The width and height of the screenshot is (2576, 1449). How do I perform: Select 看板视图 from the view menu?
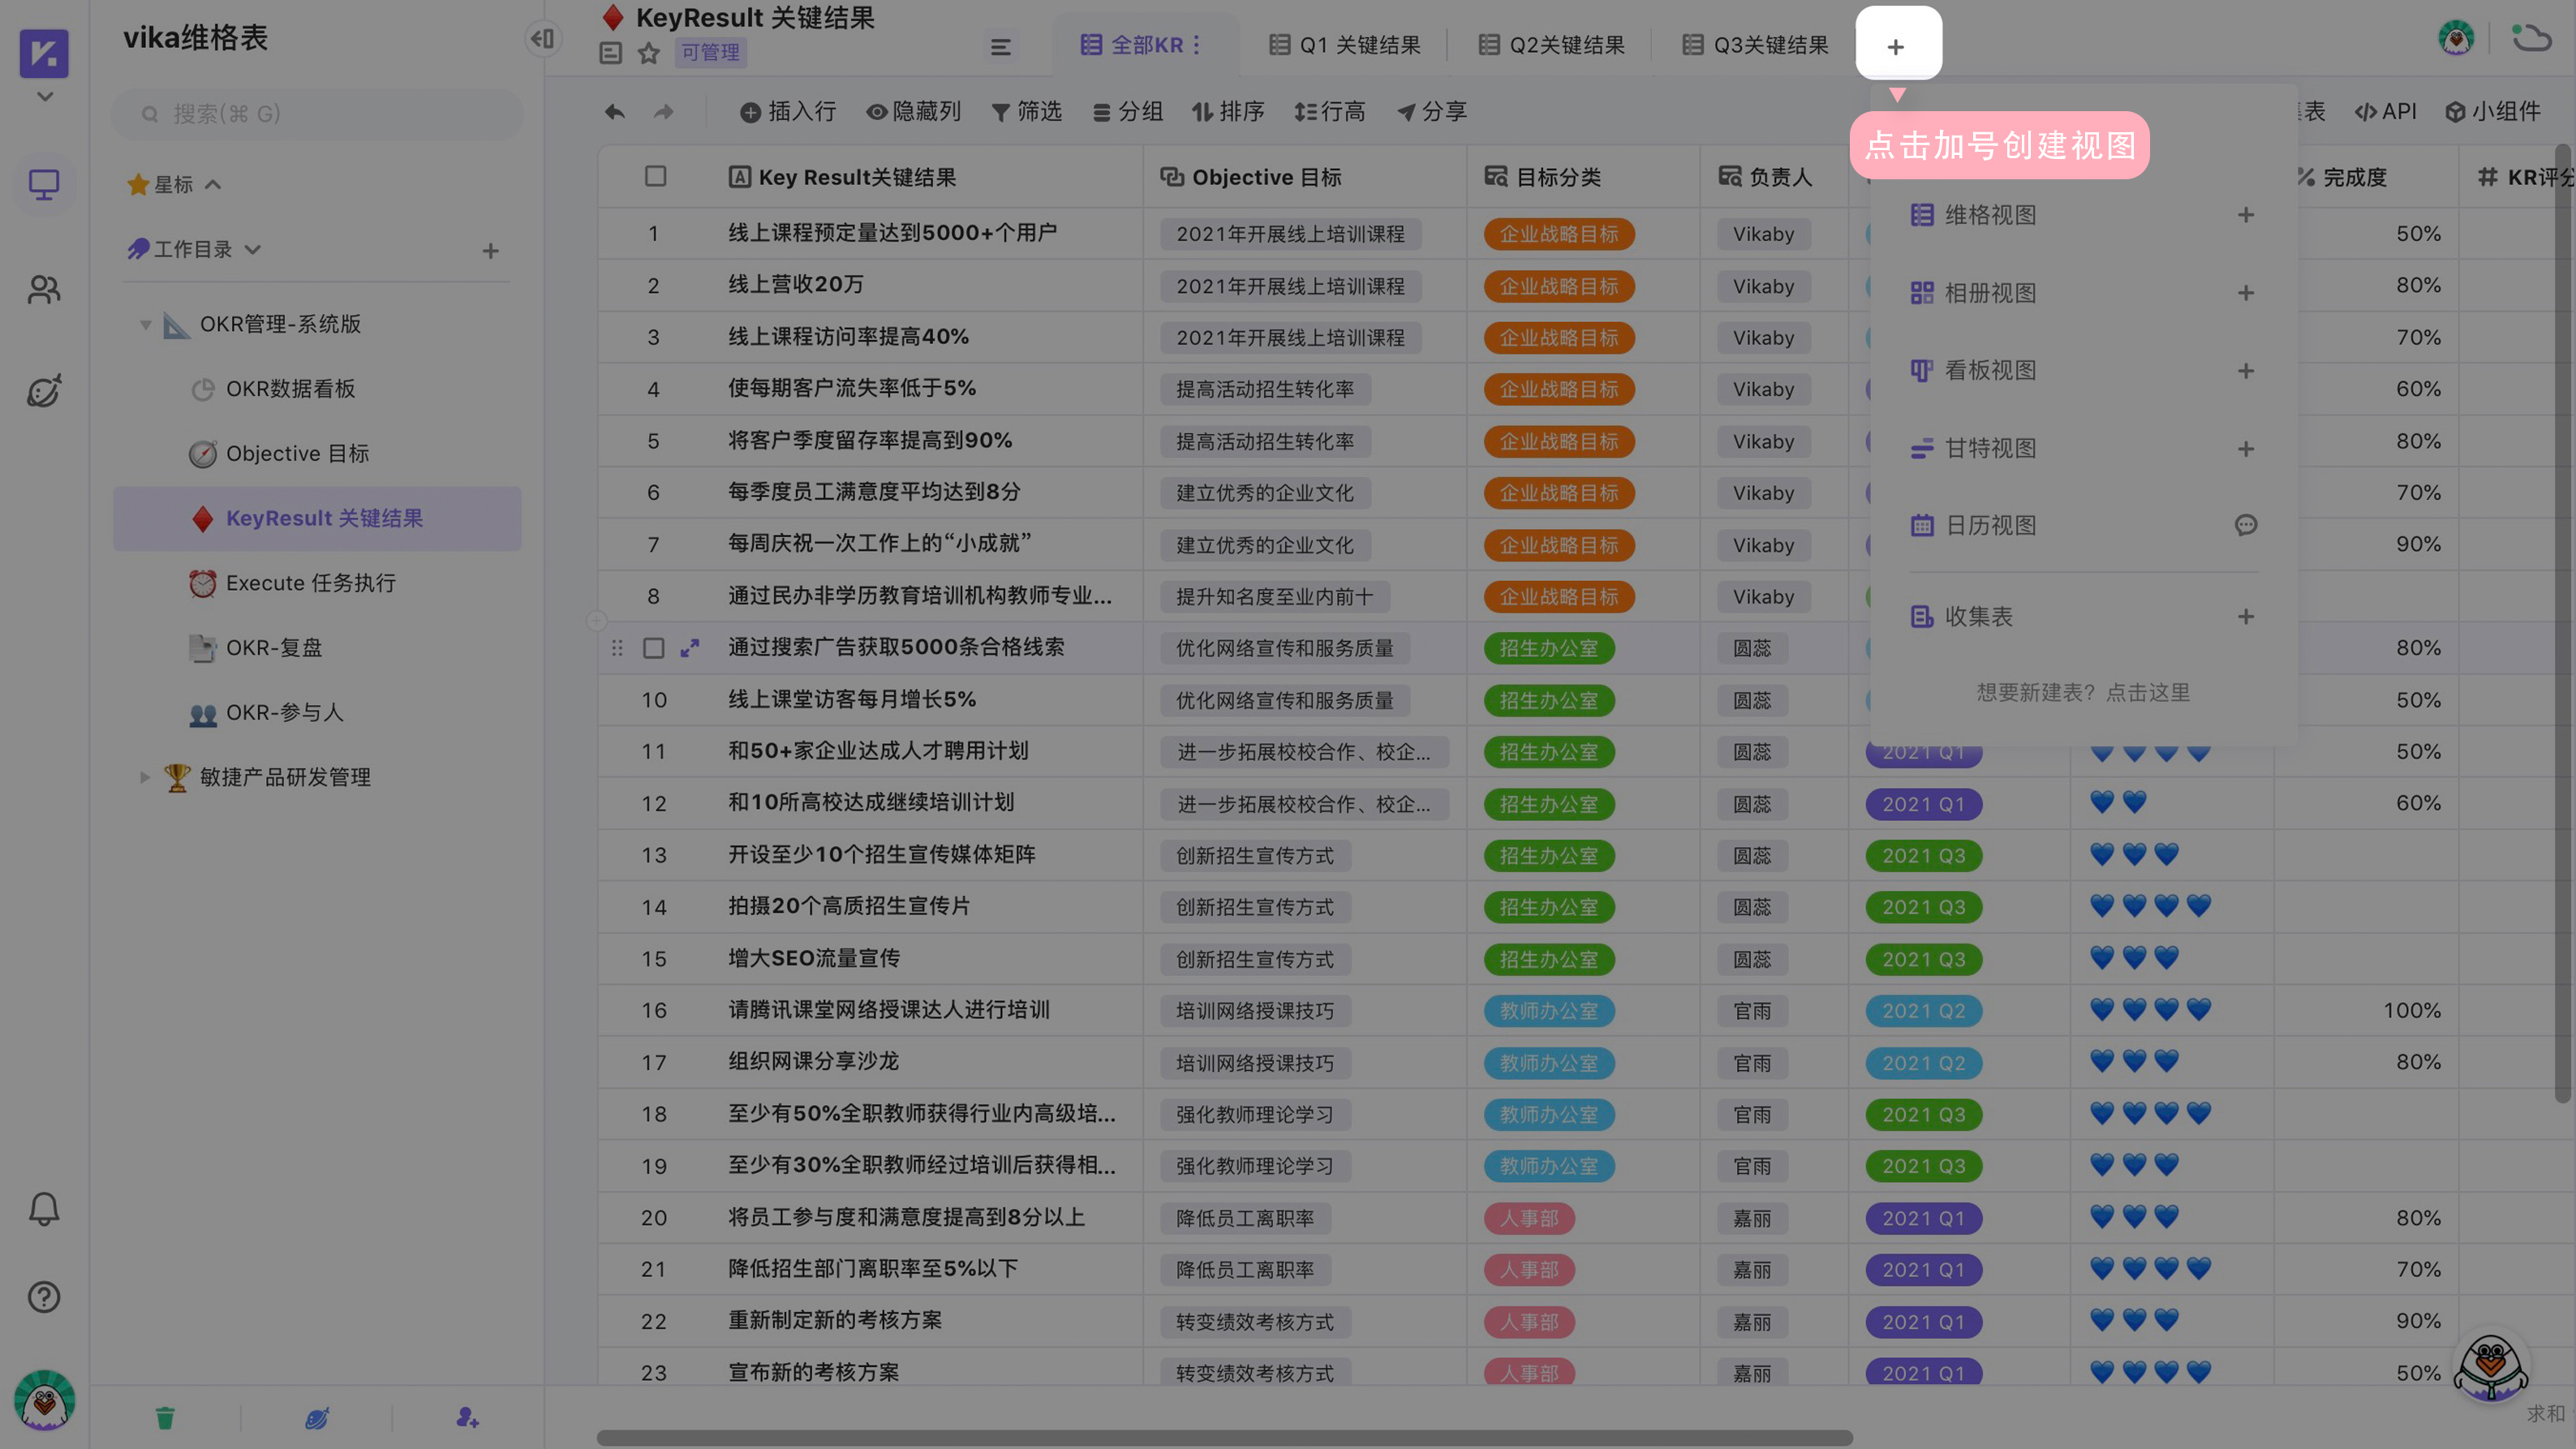click(1989, 370)
